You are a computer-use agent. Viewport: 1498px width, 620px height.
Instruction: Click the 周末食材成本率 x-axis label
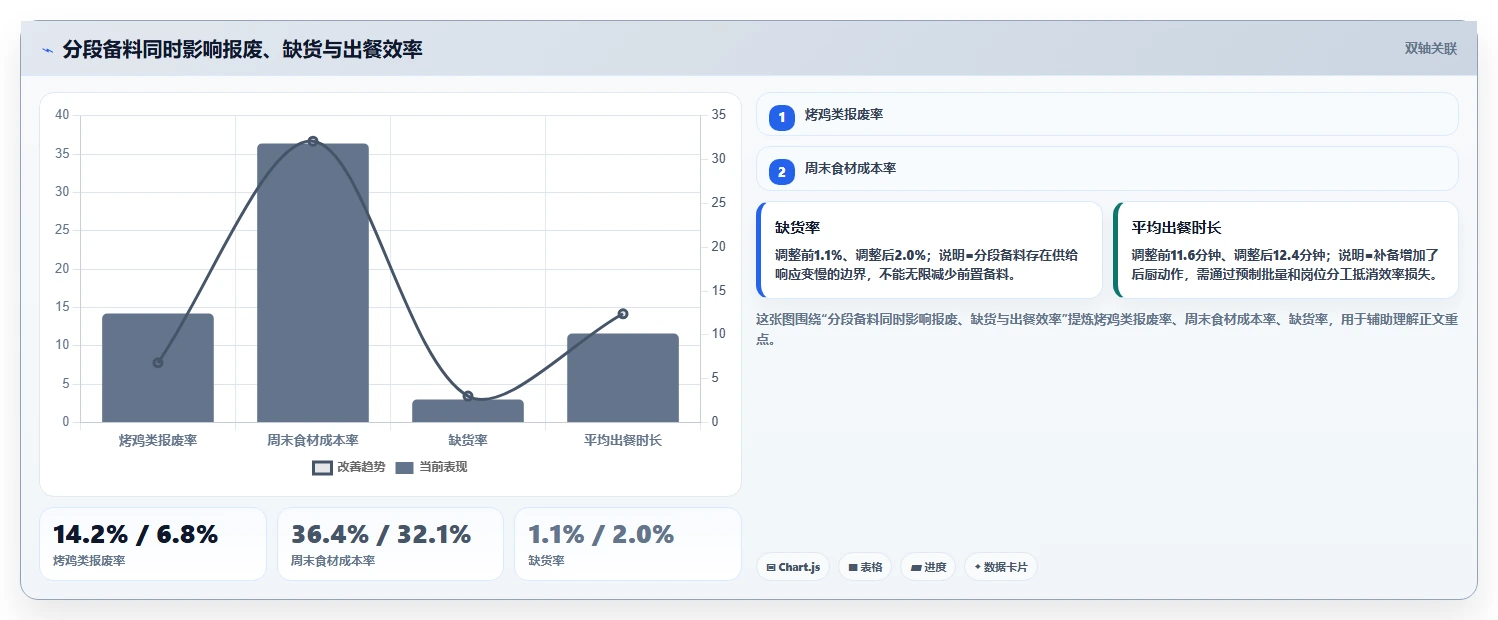(313, 440)
